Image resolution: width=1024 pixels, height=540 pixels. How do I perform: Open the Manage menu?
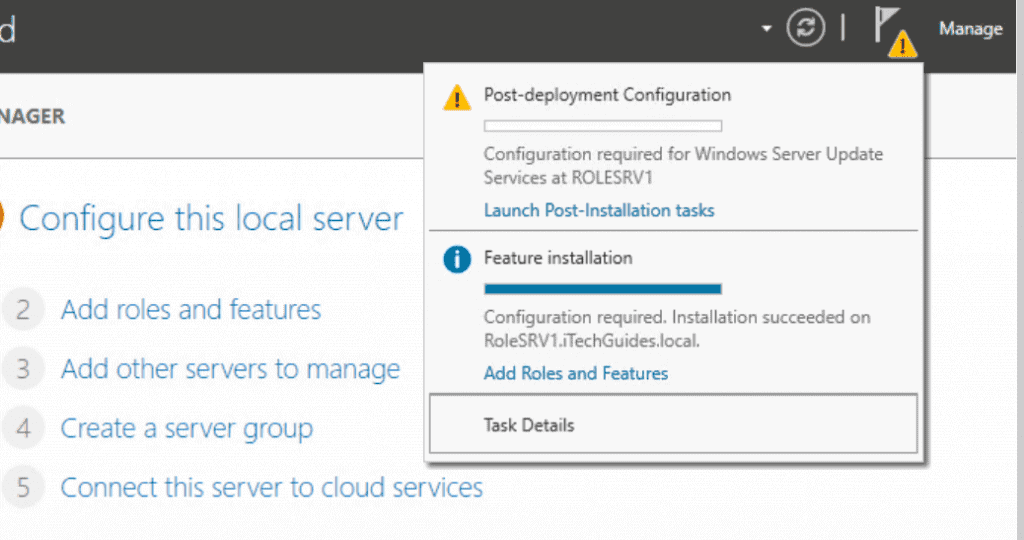[x=970, y=29]
